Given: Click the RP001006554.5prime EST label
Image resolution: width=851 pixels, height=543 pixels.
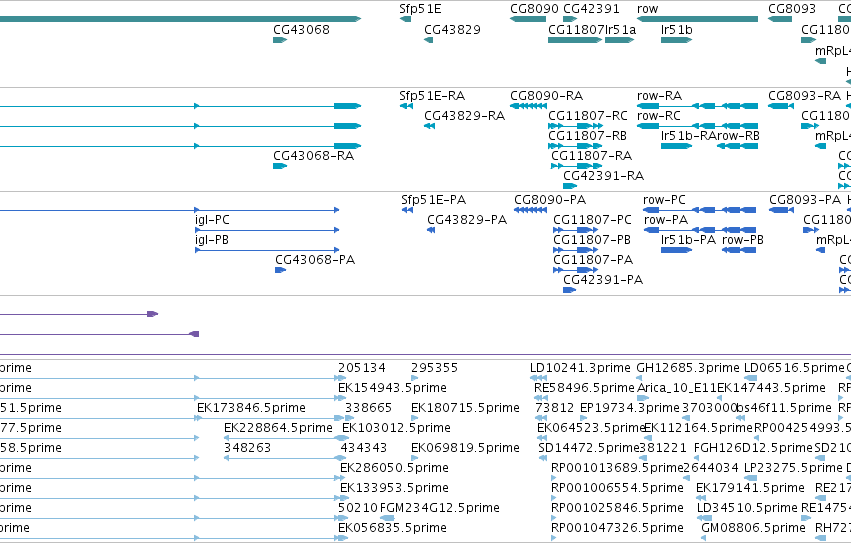Looking at the screenshot, I should (x=617, y=489).
